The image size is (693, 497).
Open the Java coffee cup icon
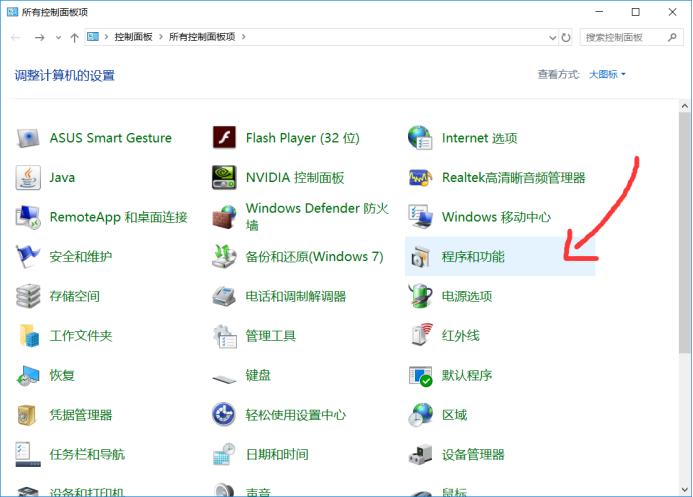coord(28,178)
